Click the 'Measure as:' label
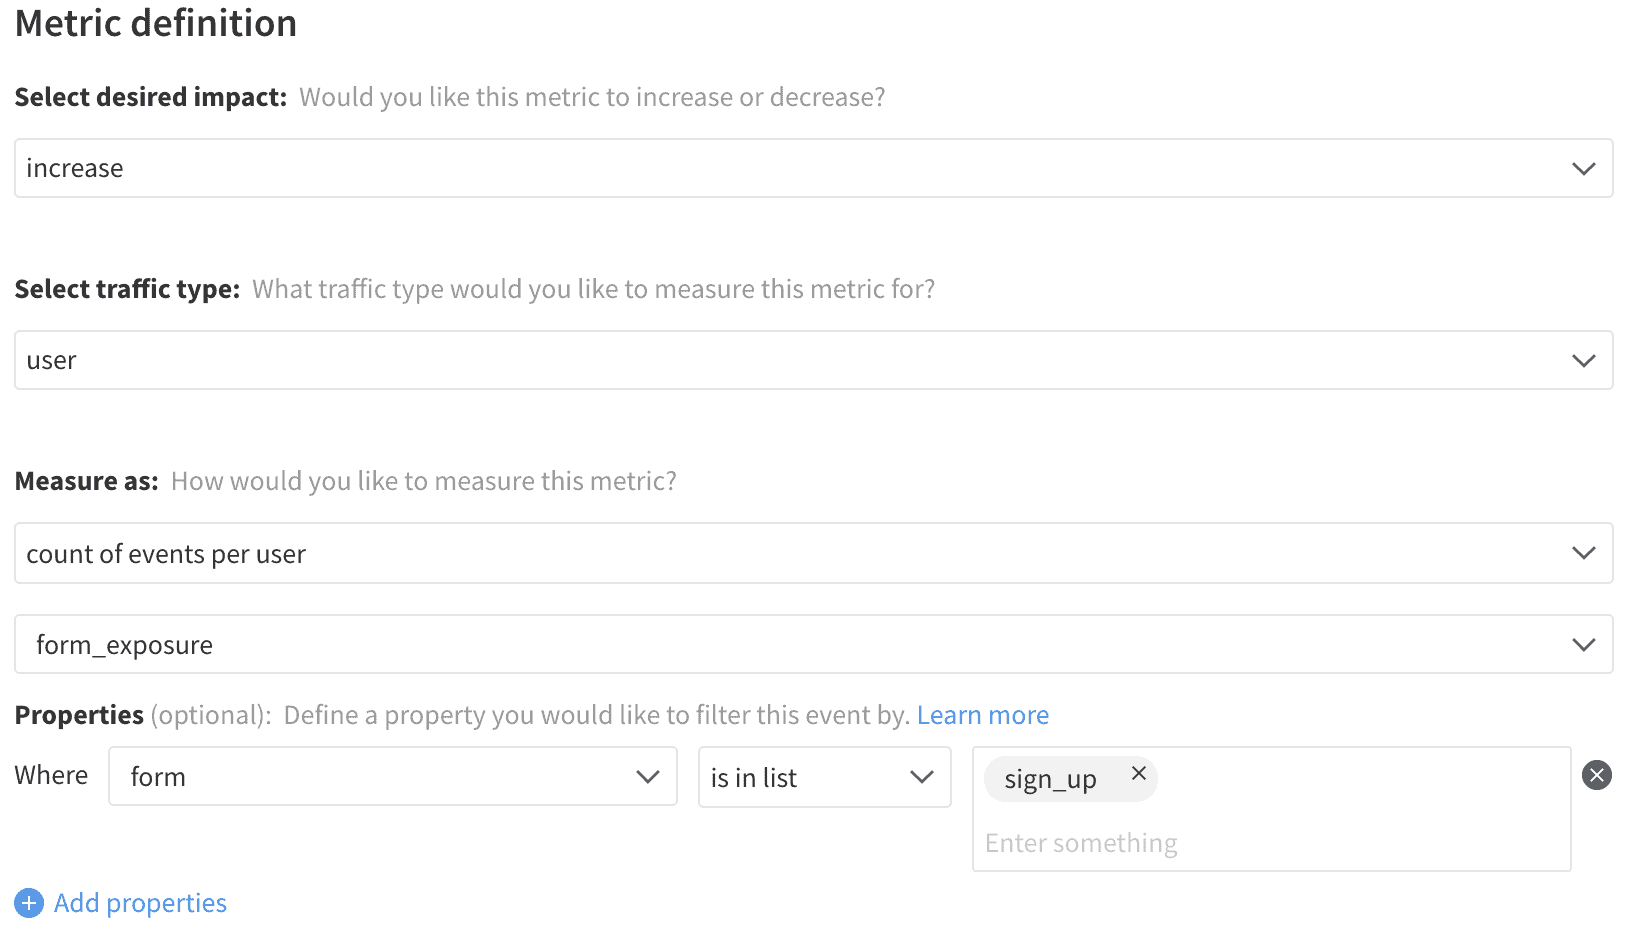Image resolution: width=1652 pixels, height=950 pixels. pyautogui.click(x=87, y=481)
